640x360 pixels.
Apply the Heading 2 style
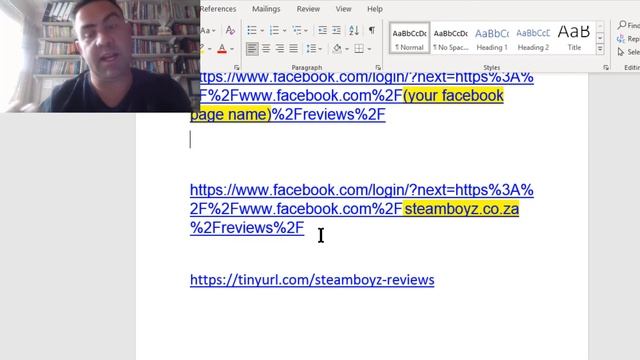pos(533,38)
